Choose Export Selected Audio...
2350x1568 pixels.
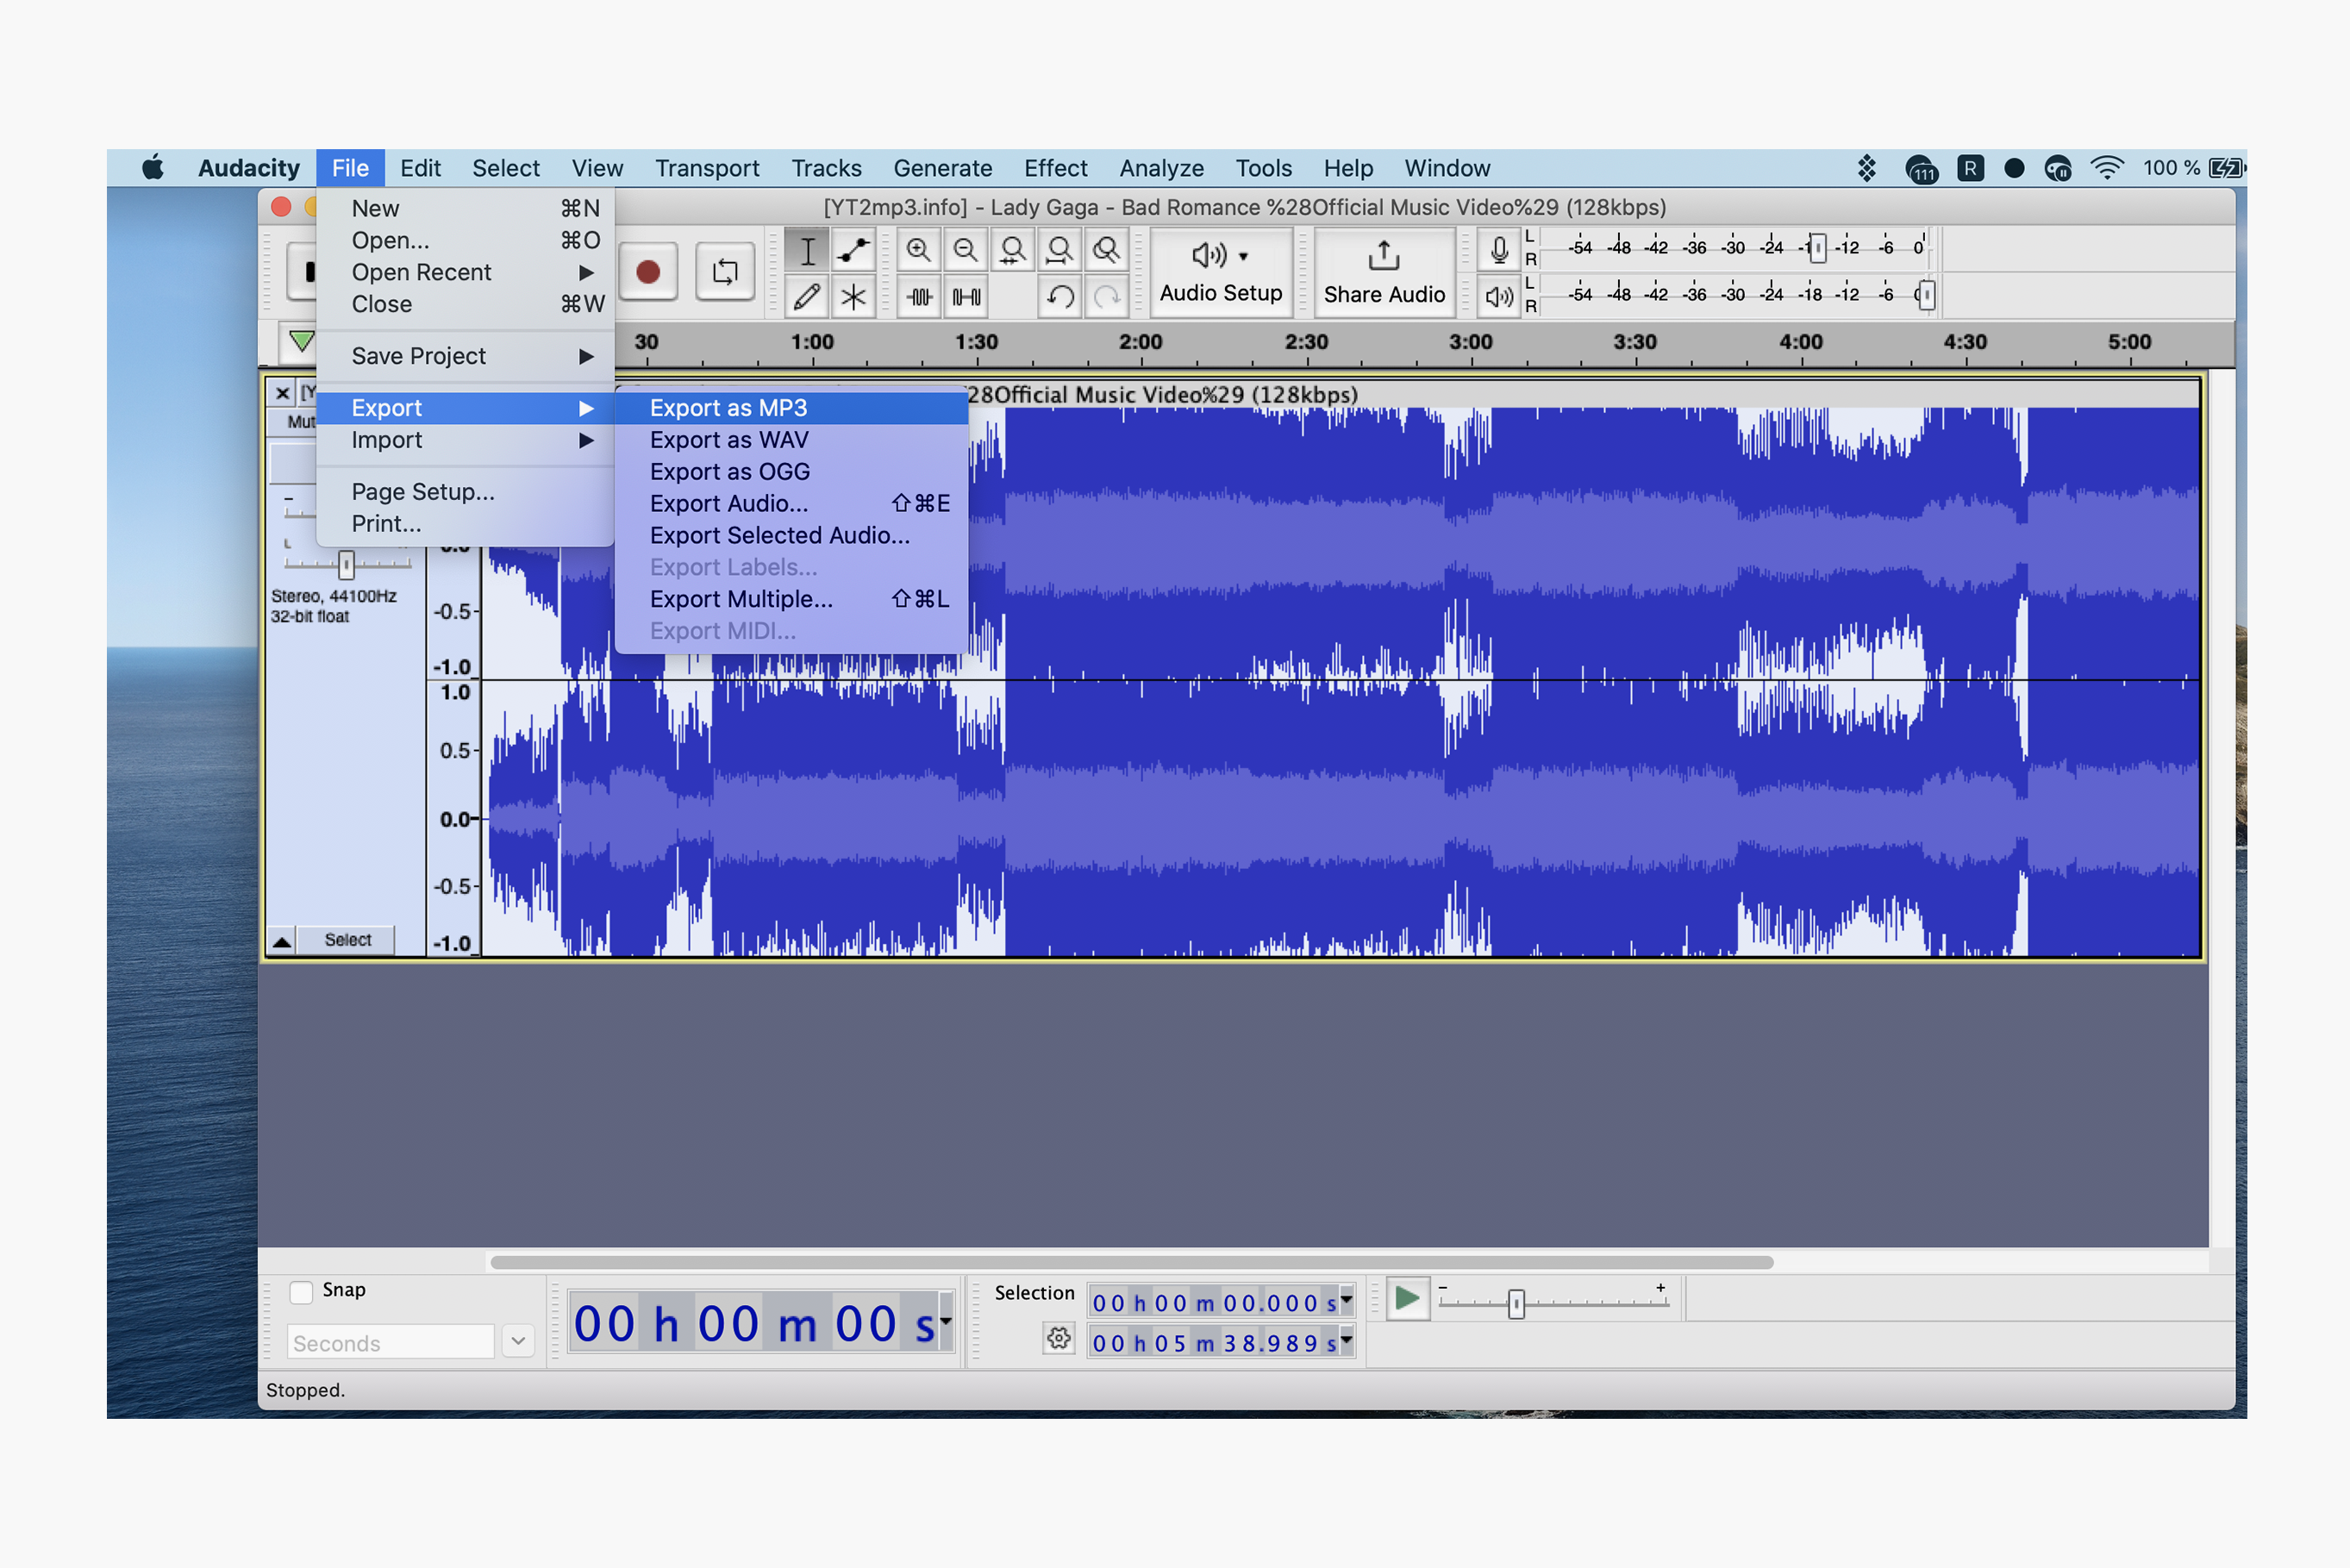(x=791, y=536)
